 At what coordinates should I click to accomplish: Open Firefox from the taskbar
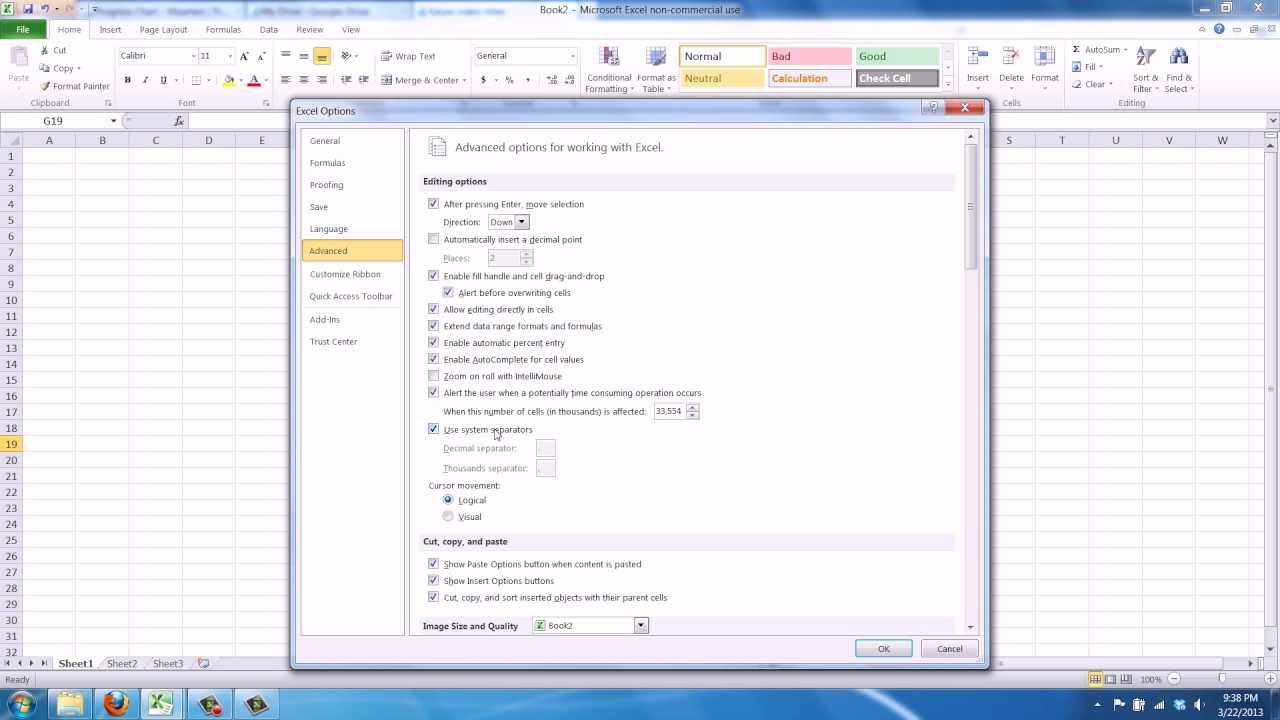(x=116, y=704)
